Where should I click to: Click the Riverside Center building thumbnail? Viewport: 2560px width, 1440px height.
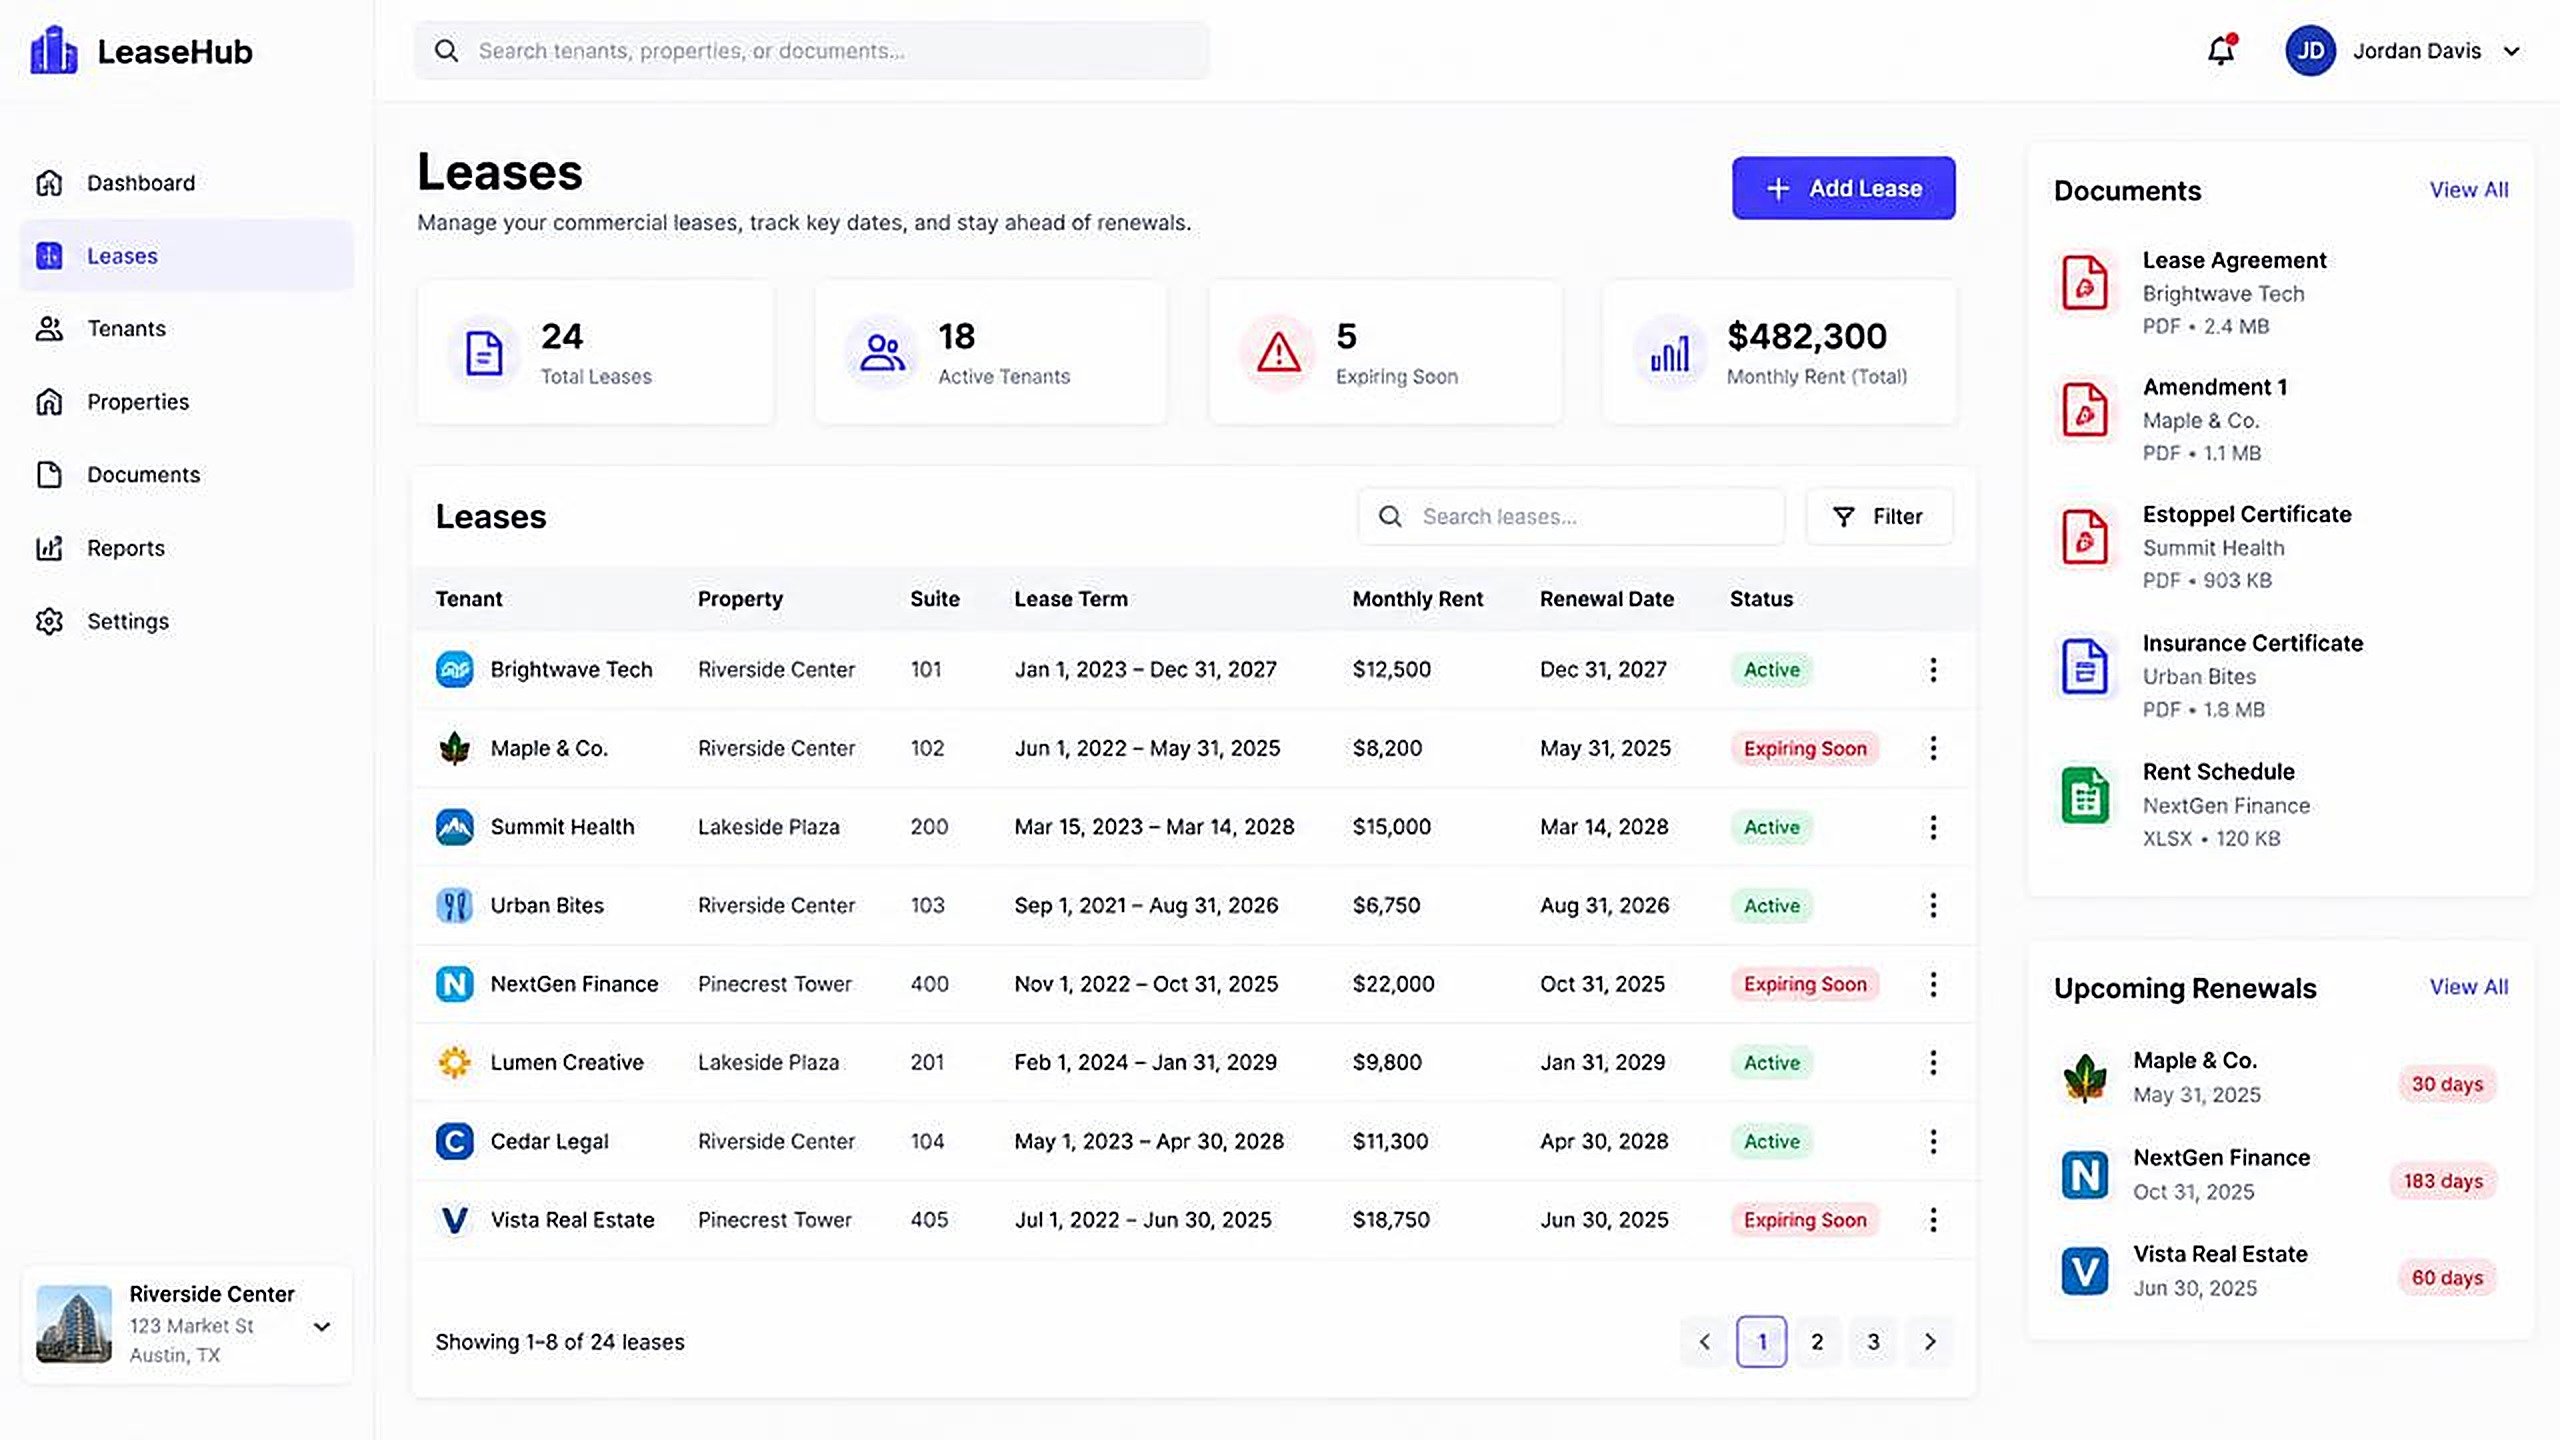(74, 1324)
